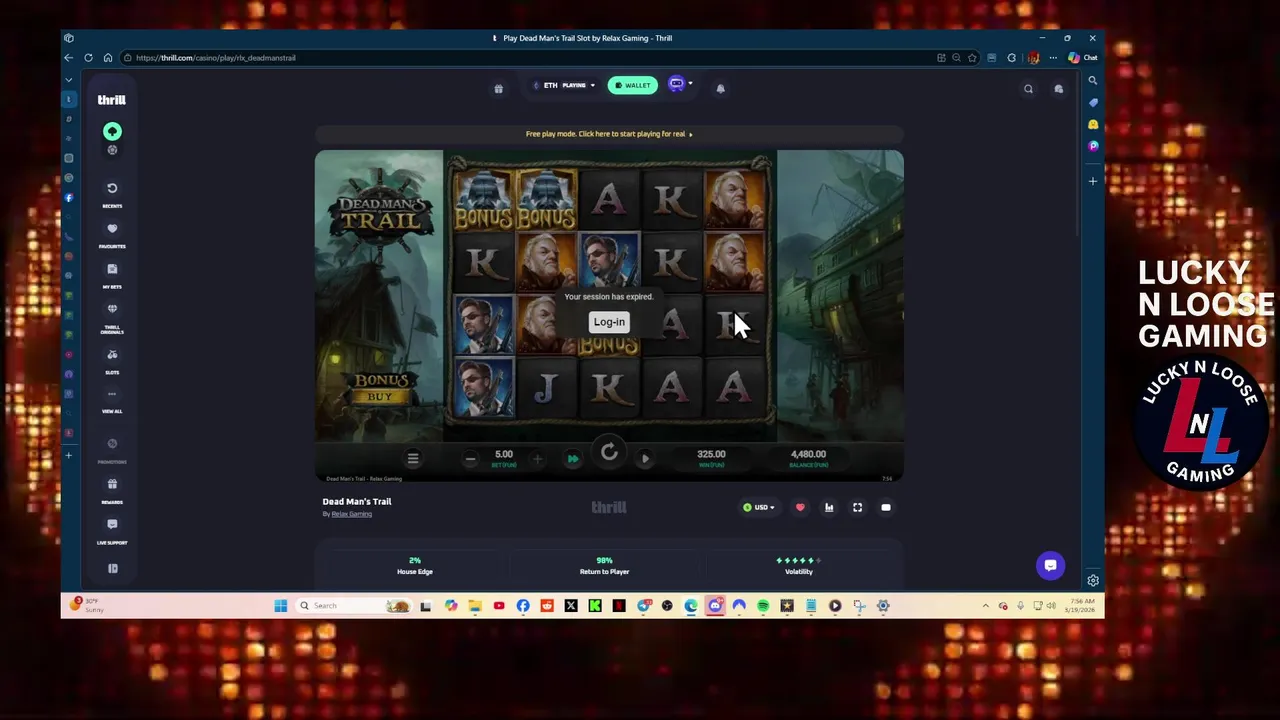Increase the bet with the plus button
Screen dimensions: 1280x720
537,459
